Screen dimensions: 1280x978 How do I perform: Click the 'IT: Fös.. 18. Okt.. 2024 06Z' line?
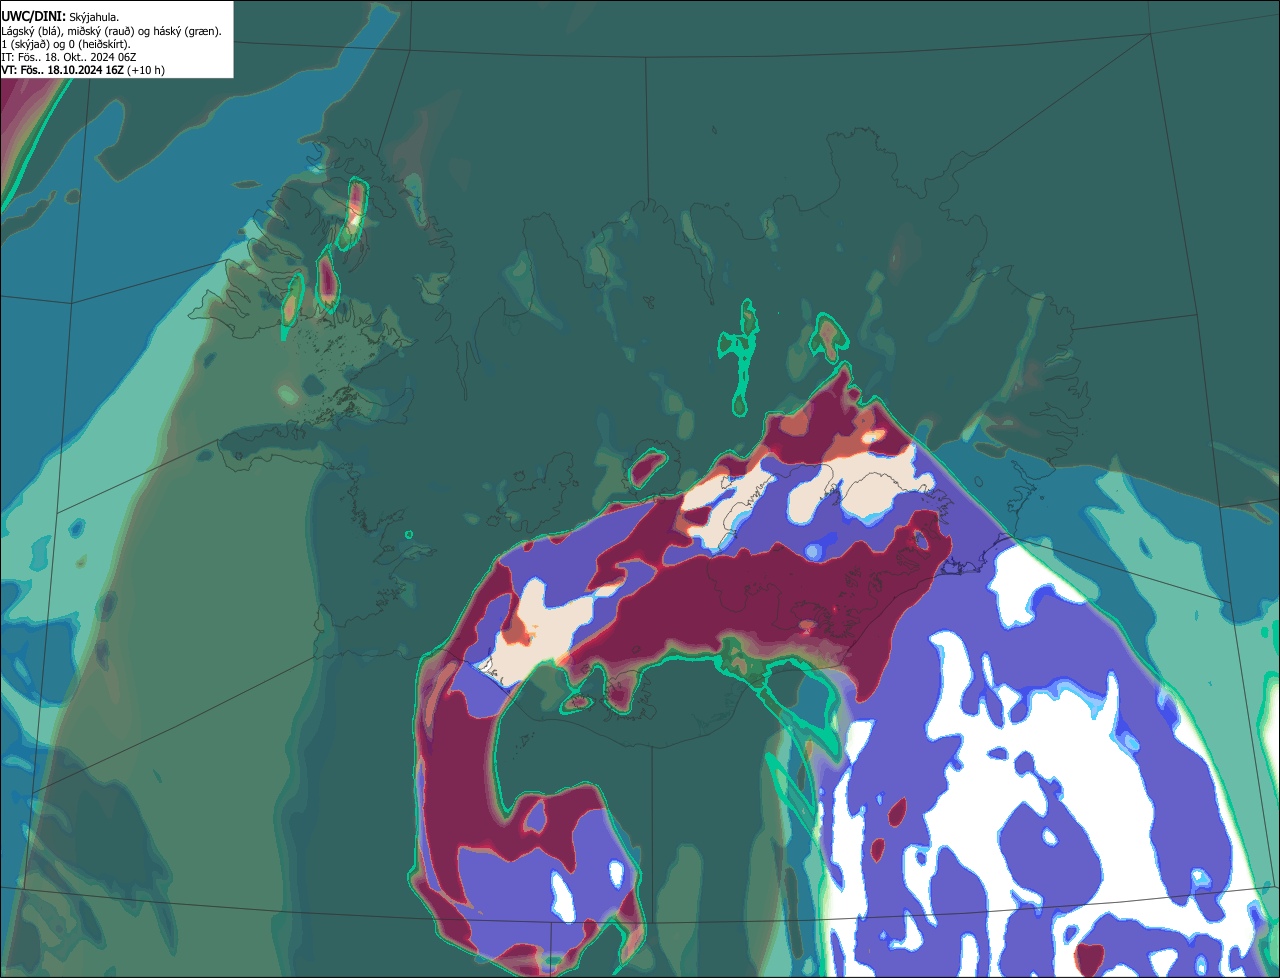click(x=68, y=57)
